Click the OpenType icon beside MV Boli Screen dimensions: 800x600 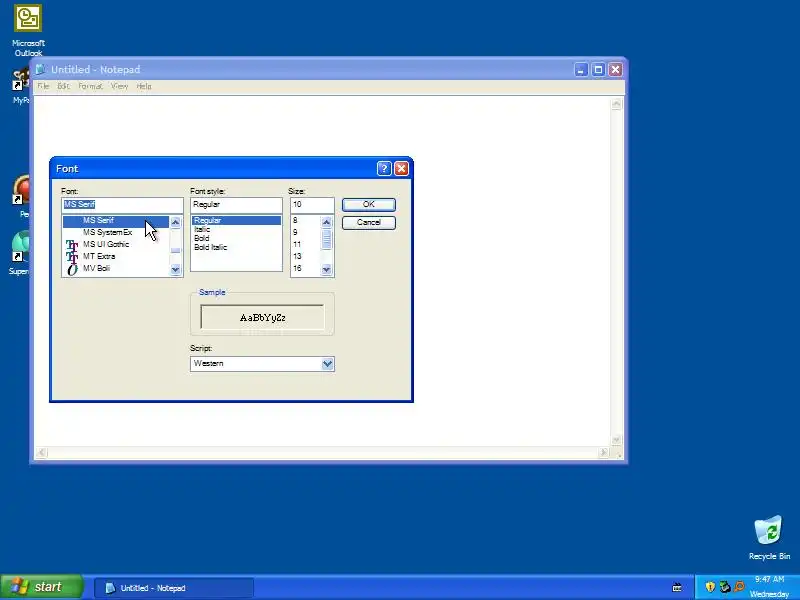coord(72,269)
